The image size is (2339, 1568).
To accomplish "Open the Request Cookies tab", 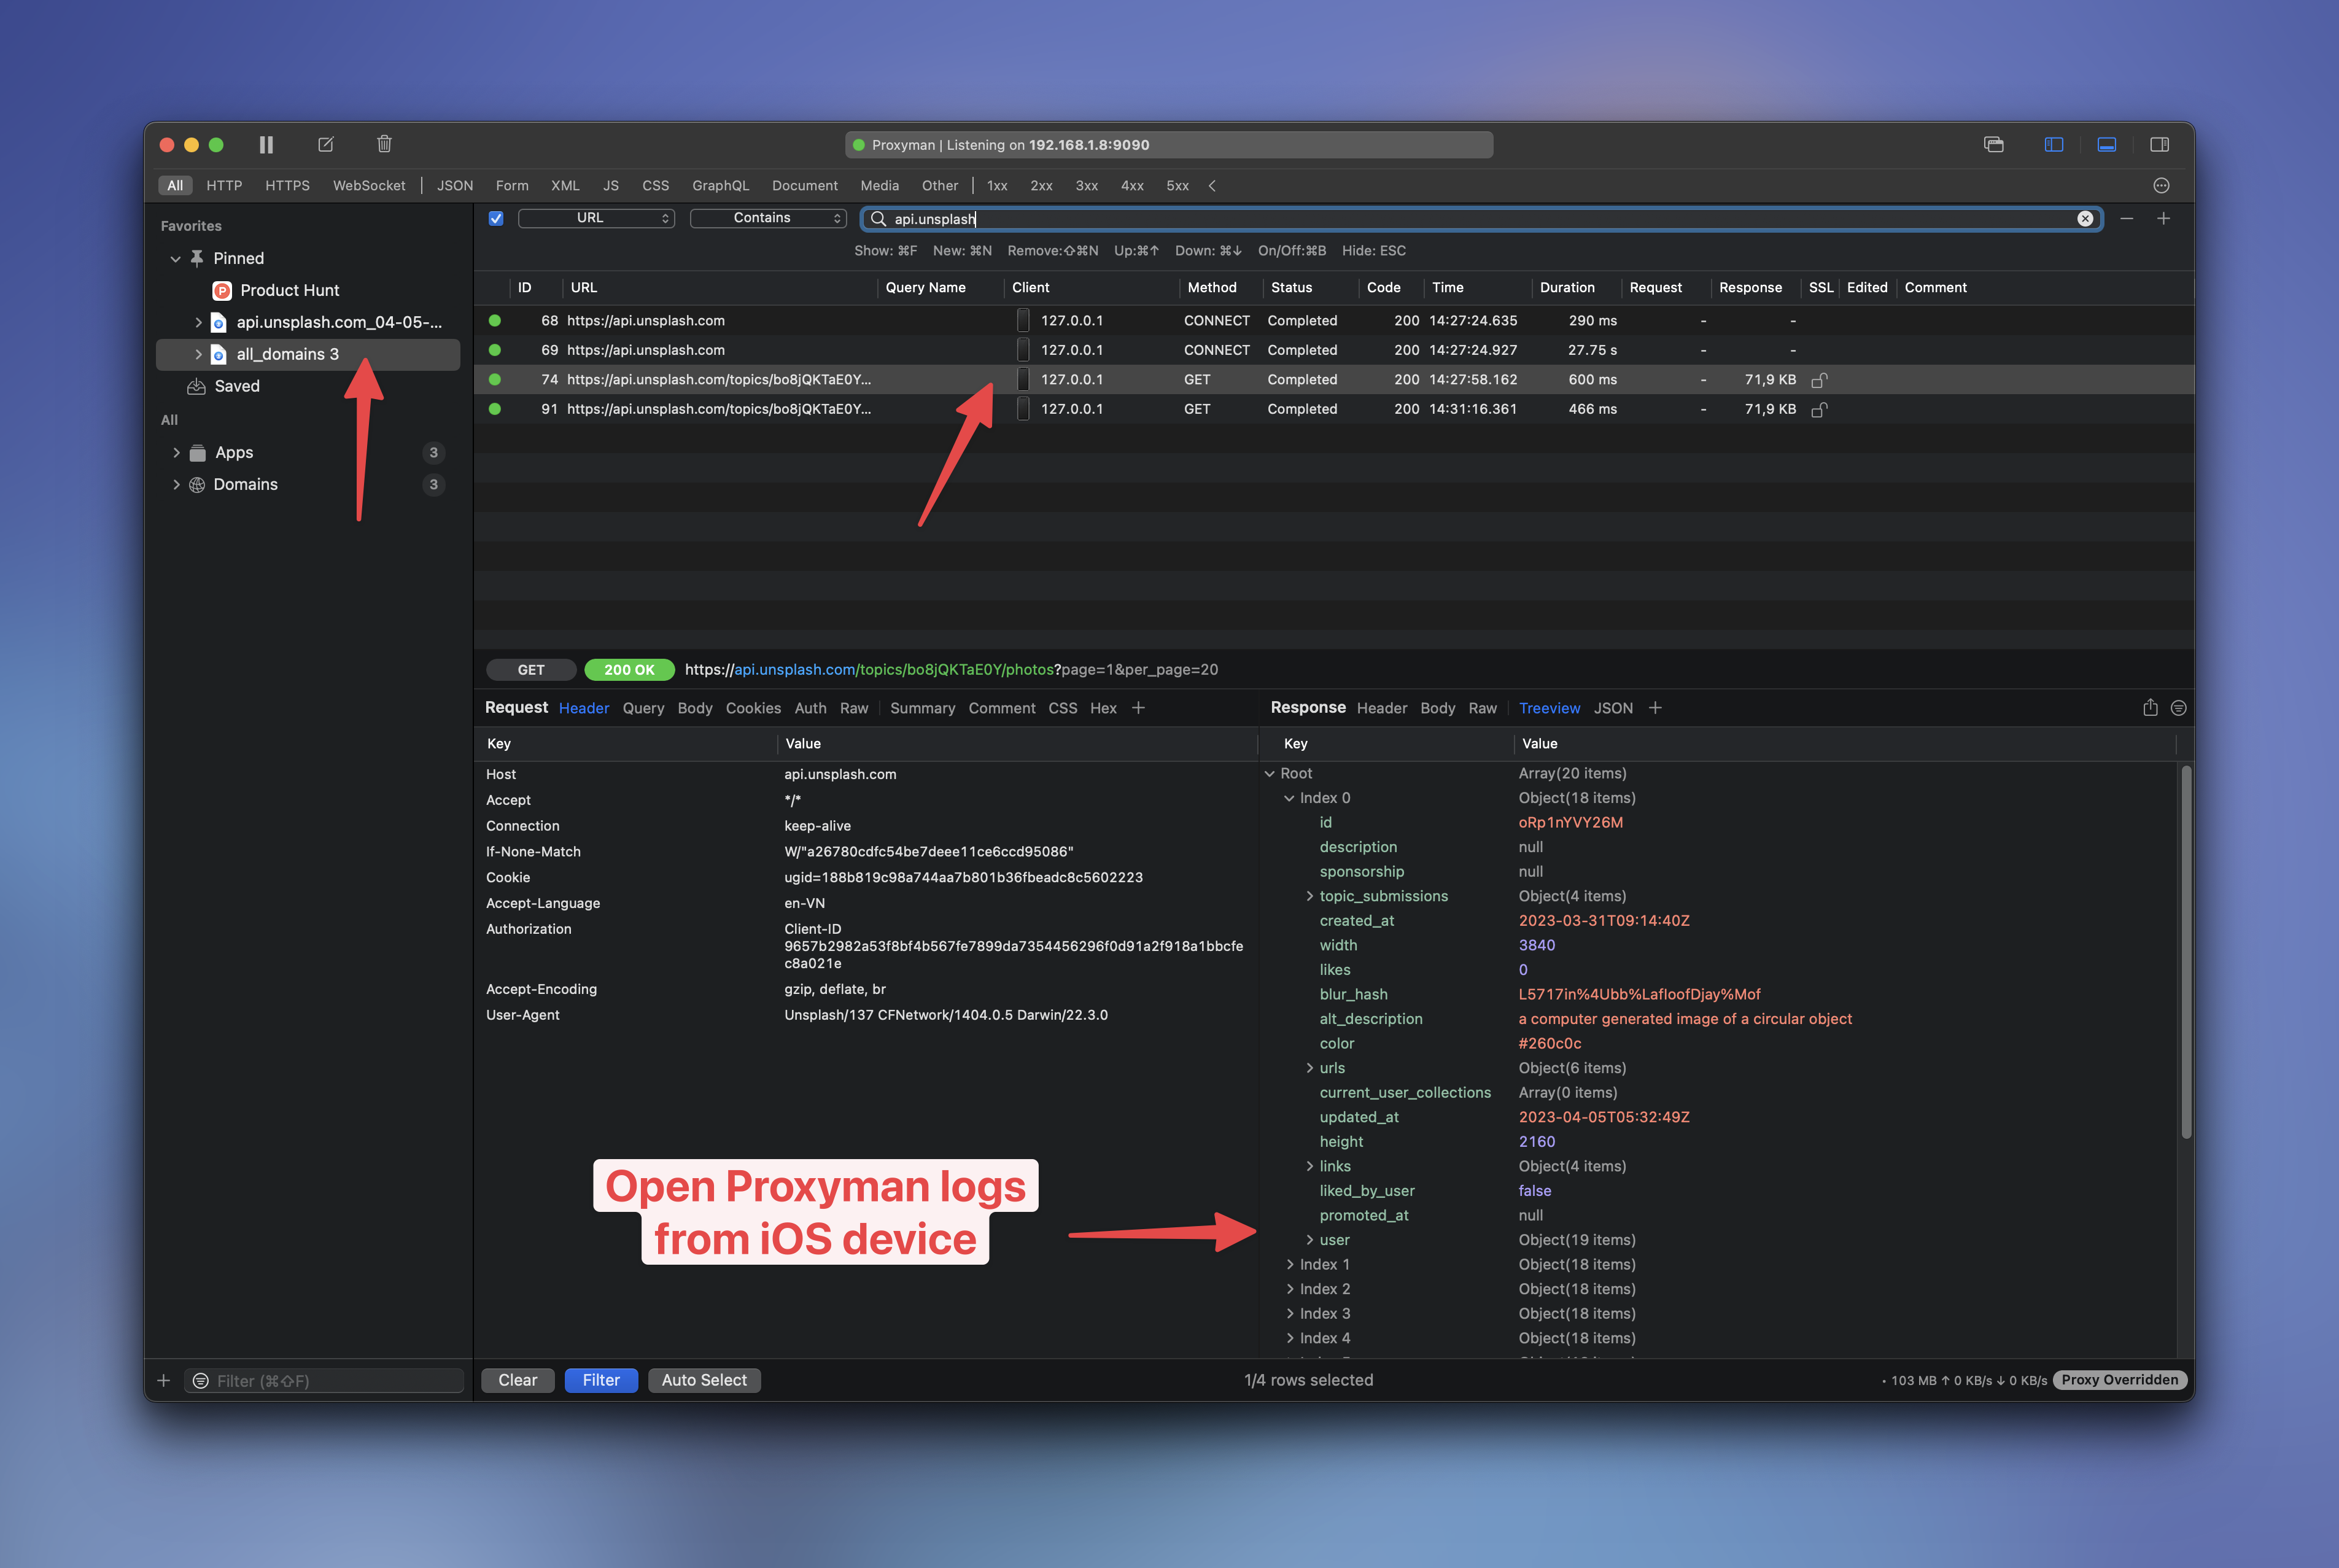I will pos(753,708).
